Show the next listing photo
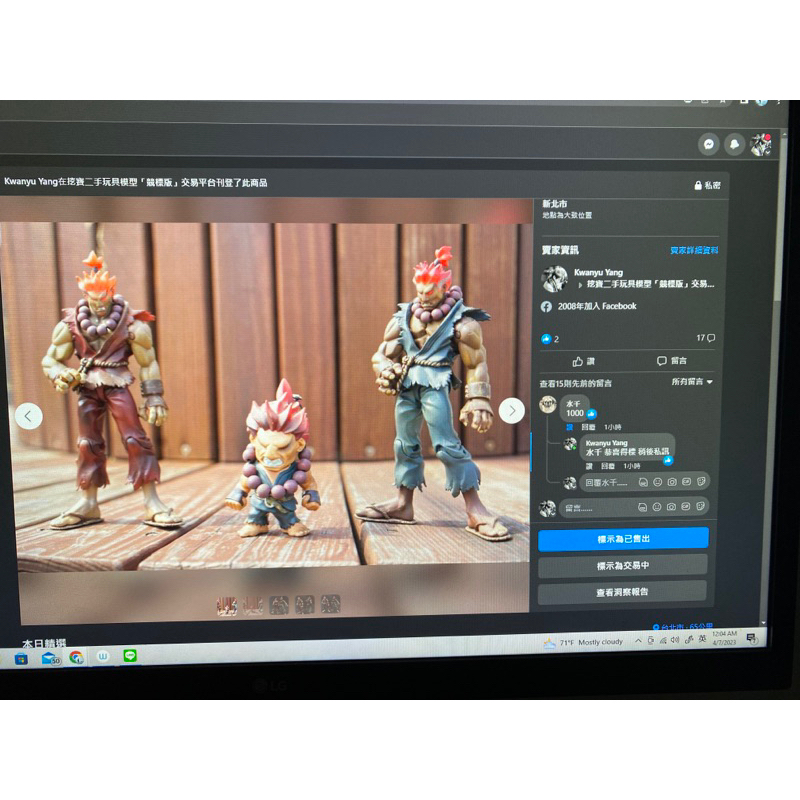Viewport: 800px width, 800px height. click(512, 411)
